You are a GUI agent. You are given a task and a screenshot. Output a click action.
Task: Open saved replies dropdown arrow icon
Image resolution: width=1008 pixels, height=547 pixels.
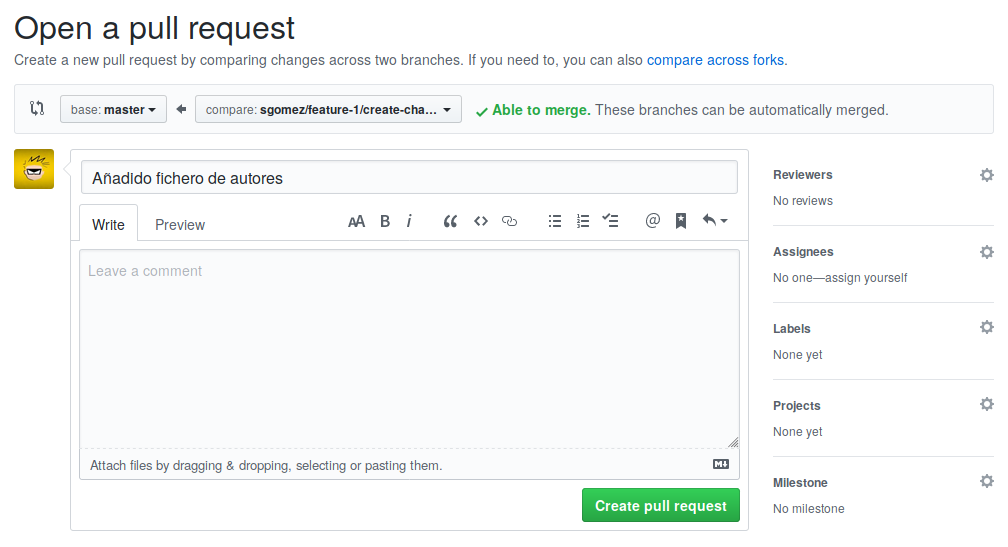point(714,221)
